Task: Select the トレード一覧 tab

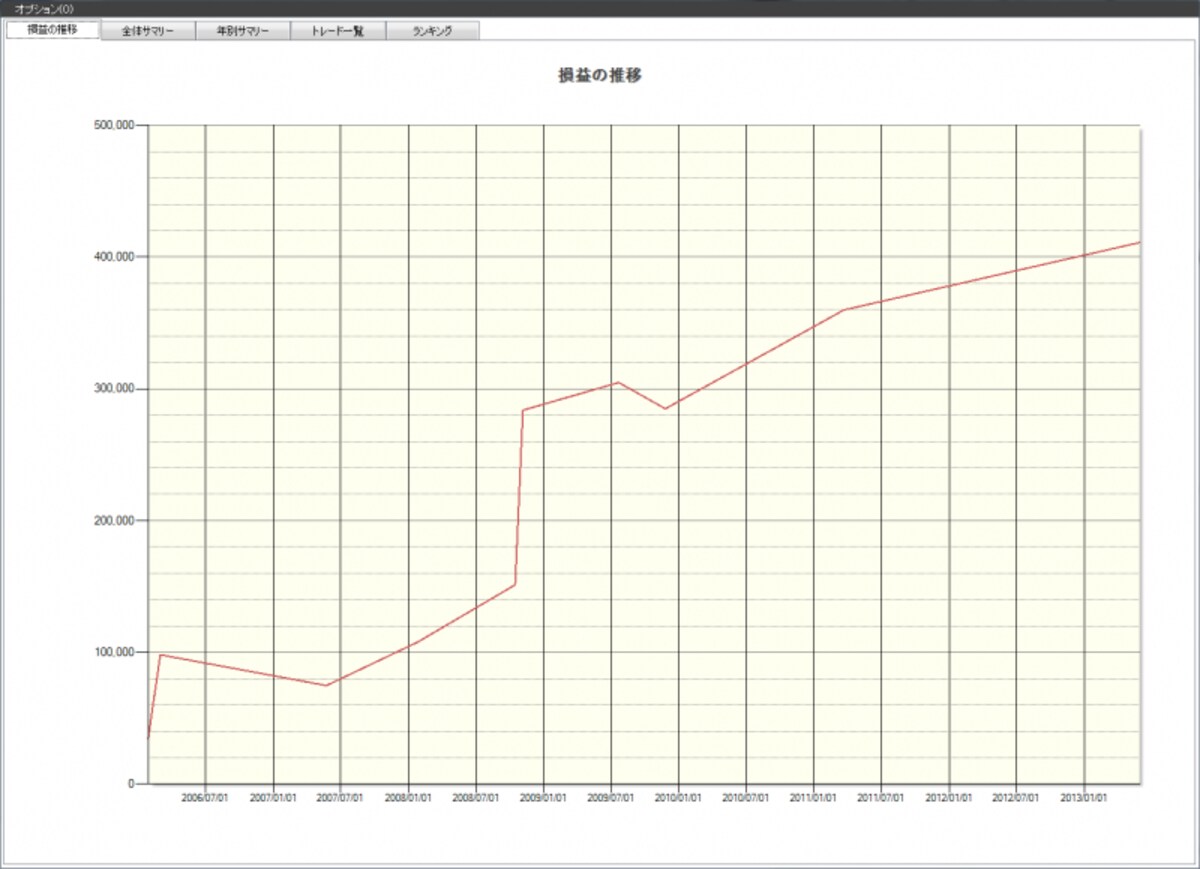Action: [x=338, y=31]
